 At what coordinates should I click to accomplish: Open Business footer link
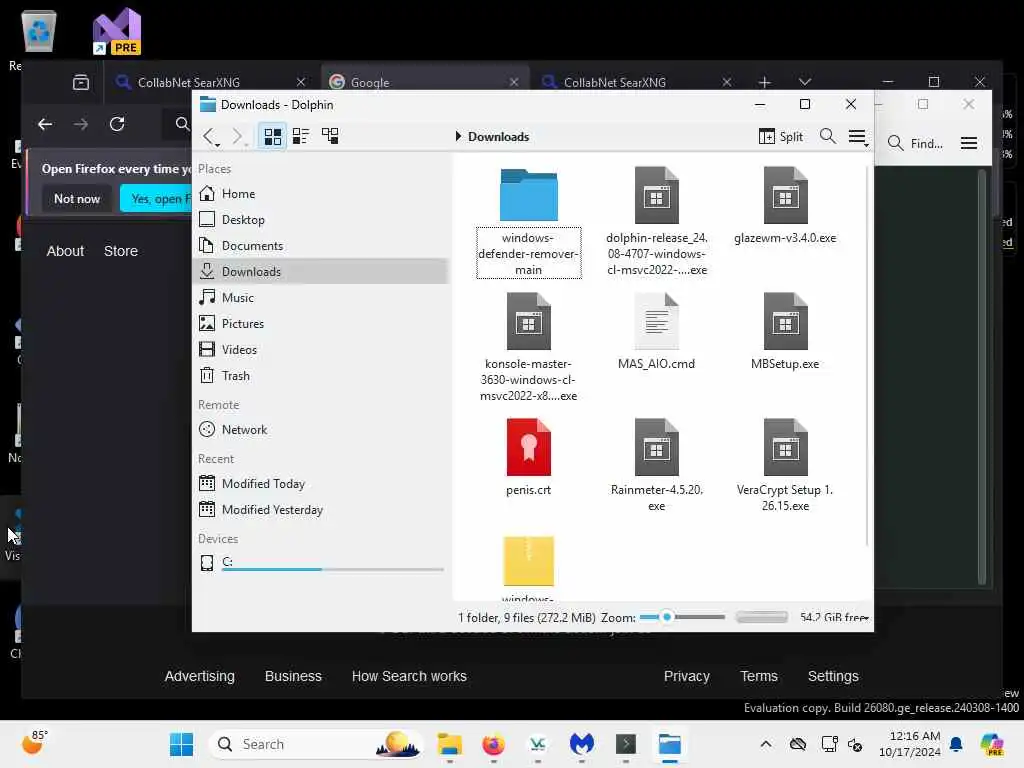pyautogui.click(x=293, y=676)
